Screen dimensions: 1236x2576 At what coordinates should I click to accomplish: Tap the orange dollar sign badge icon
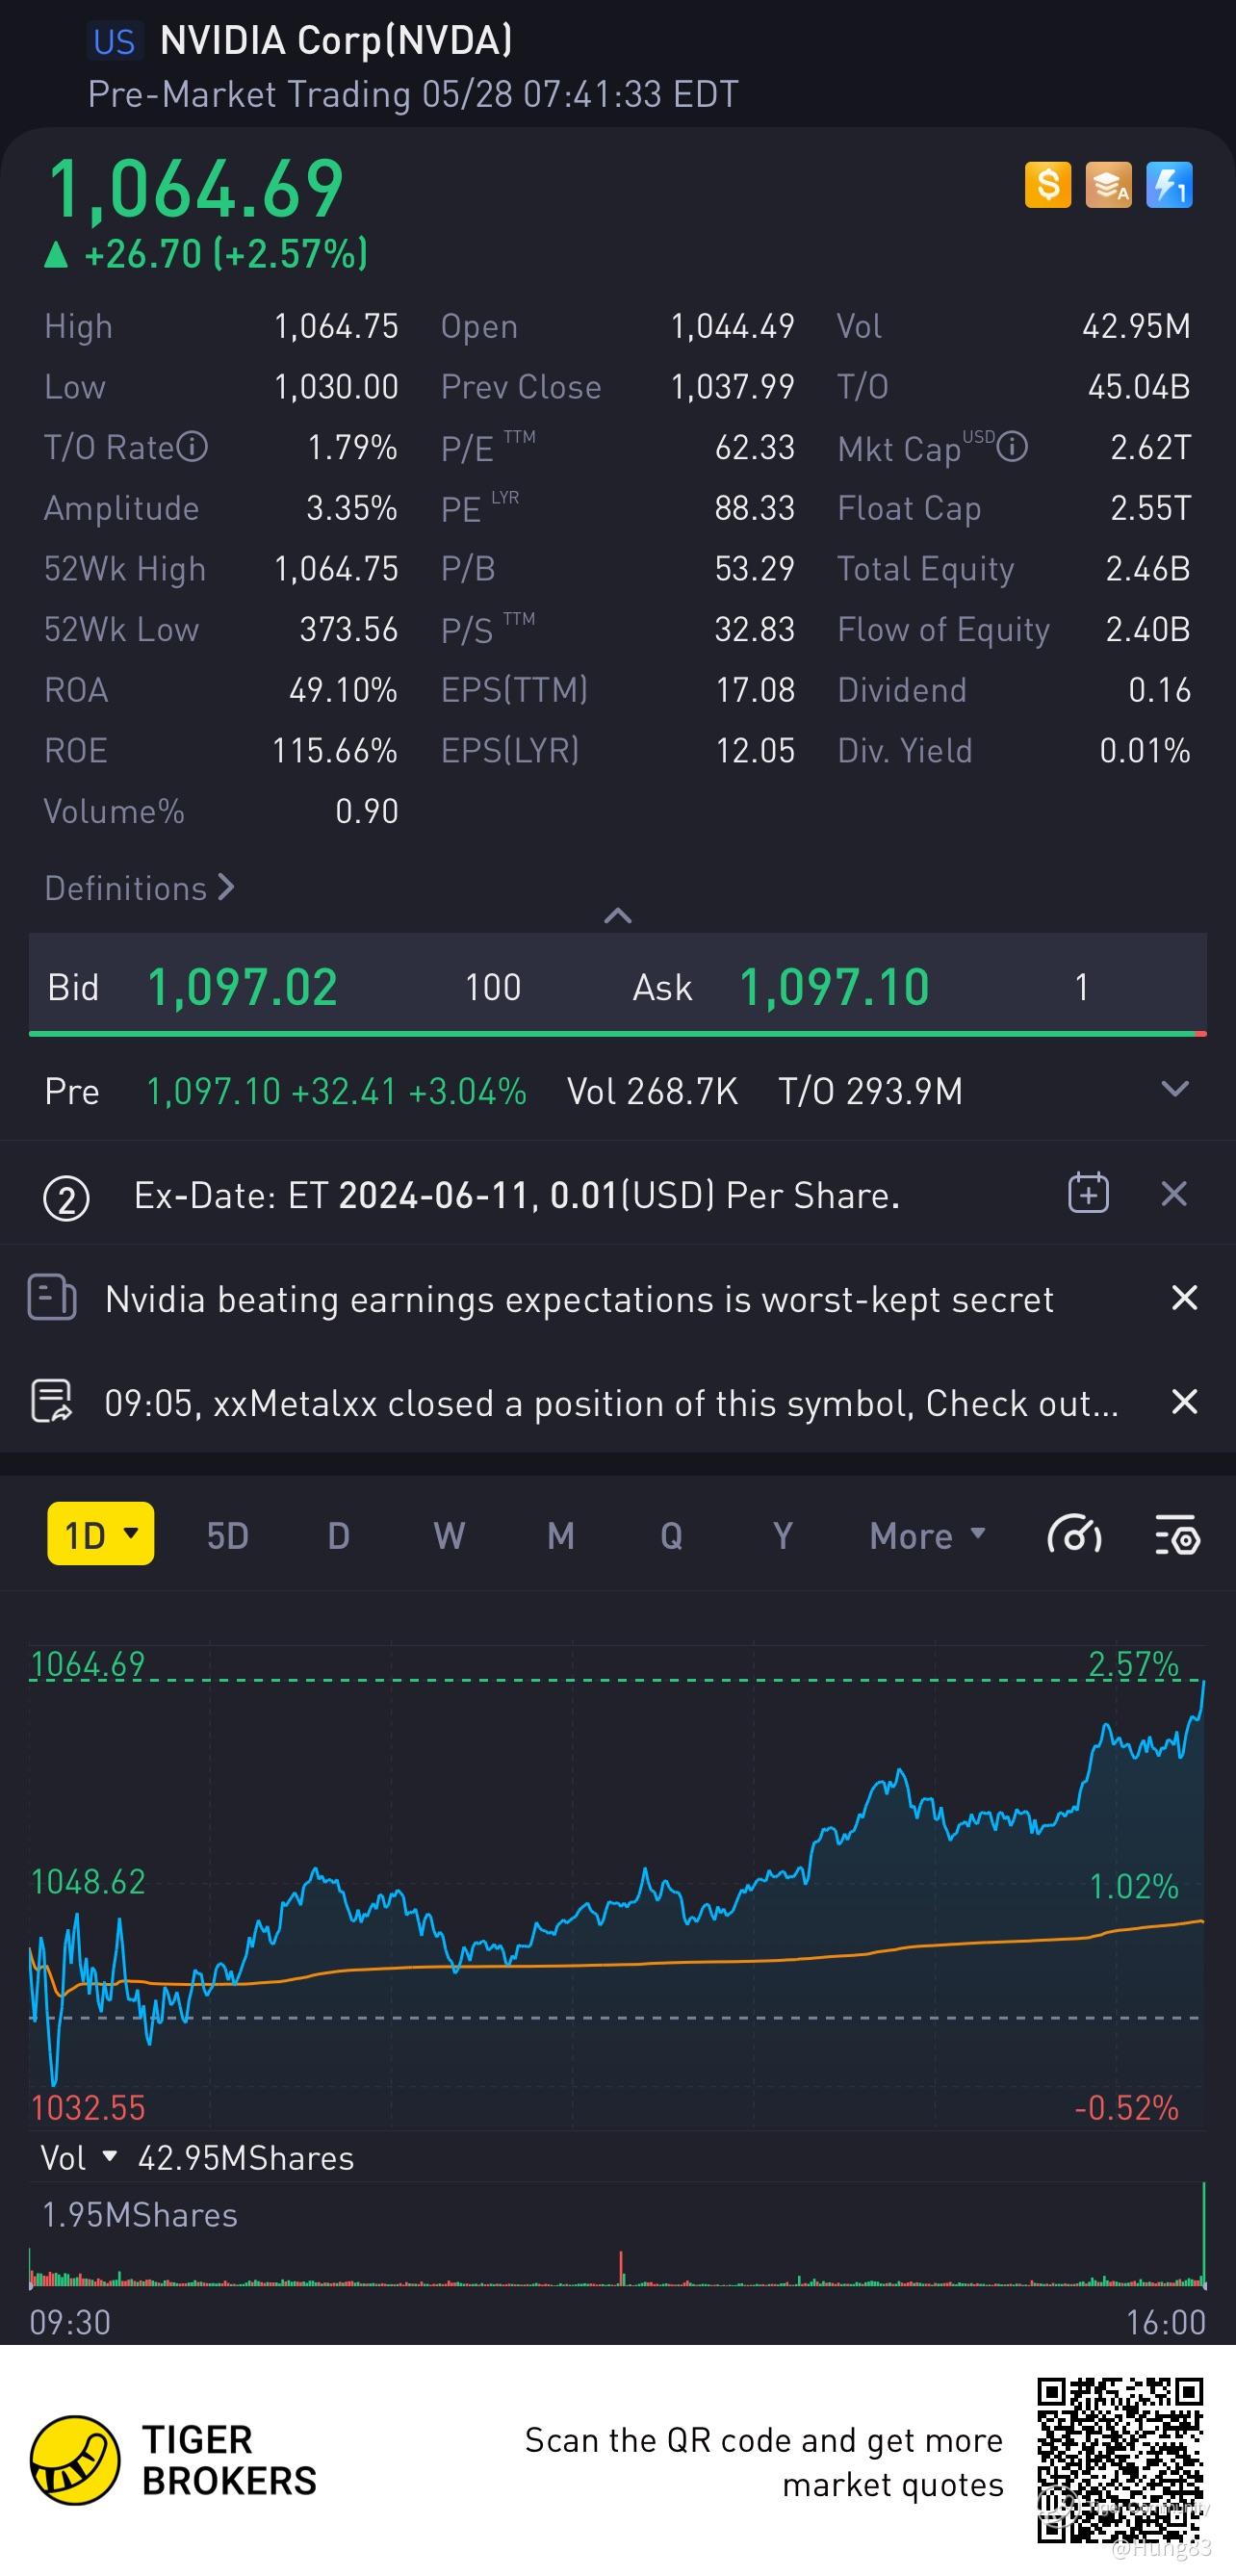(x=1047, y=185)
